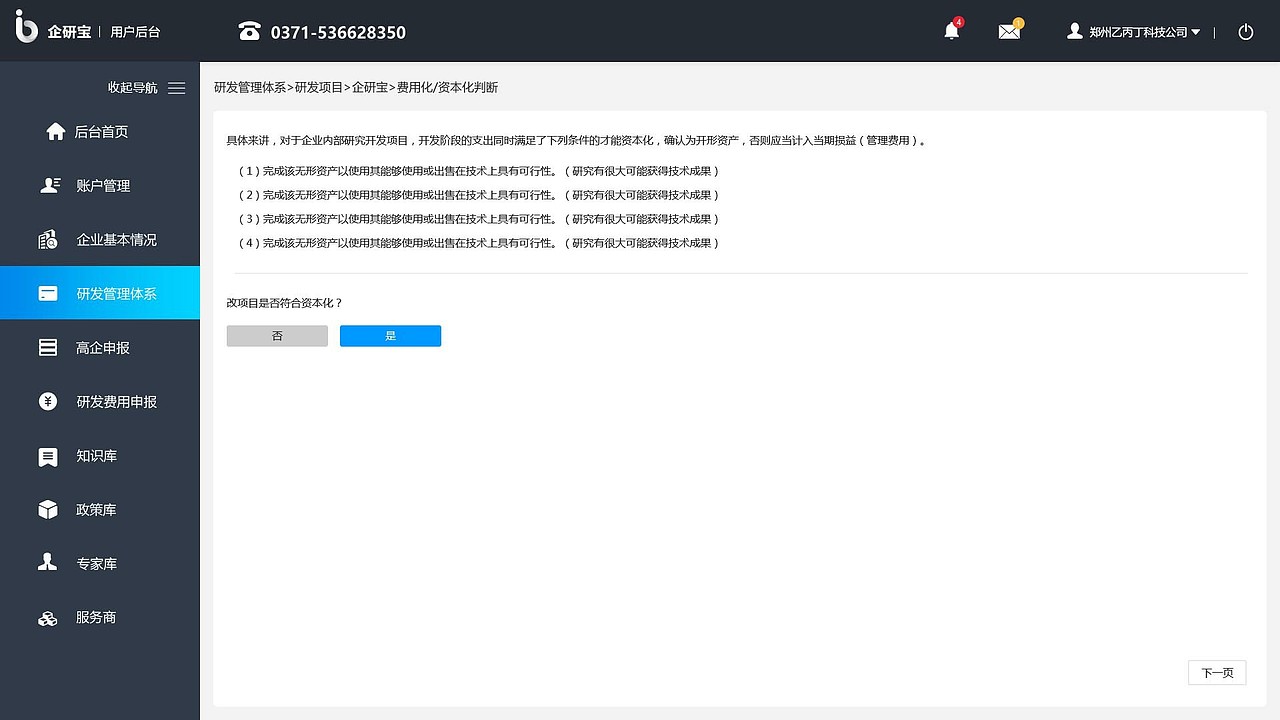The image size is (1280, 720).
Task: Open the mail envelope messages
Action: tap(1009, 32)
